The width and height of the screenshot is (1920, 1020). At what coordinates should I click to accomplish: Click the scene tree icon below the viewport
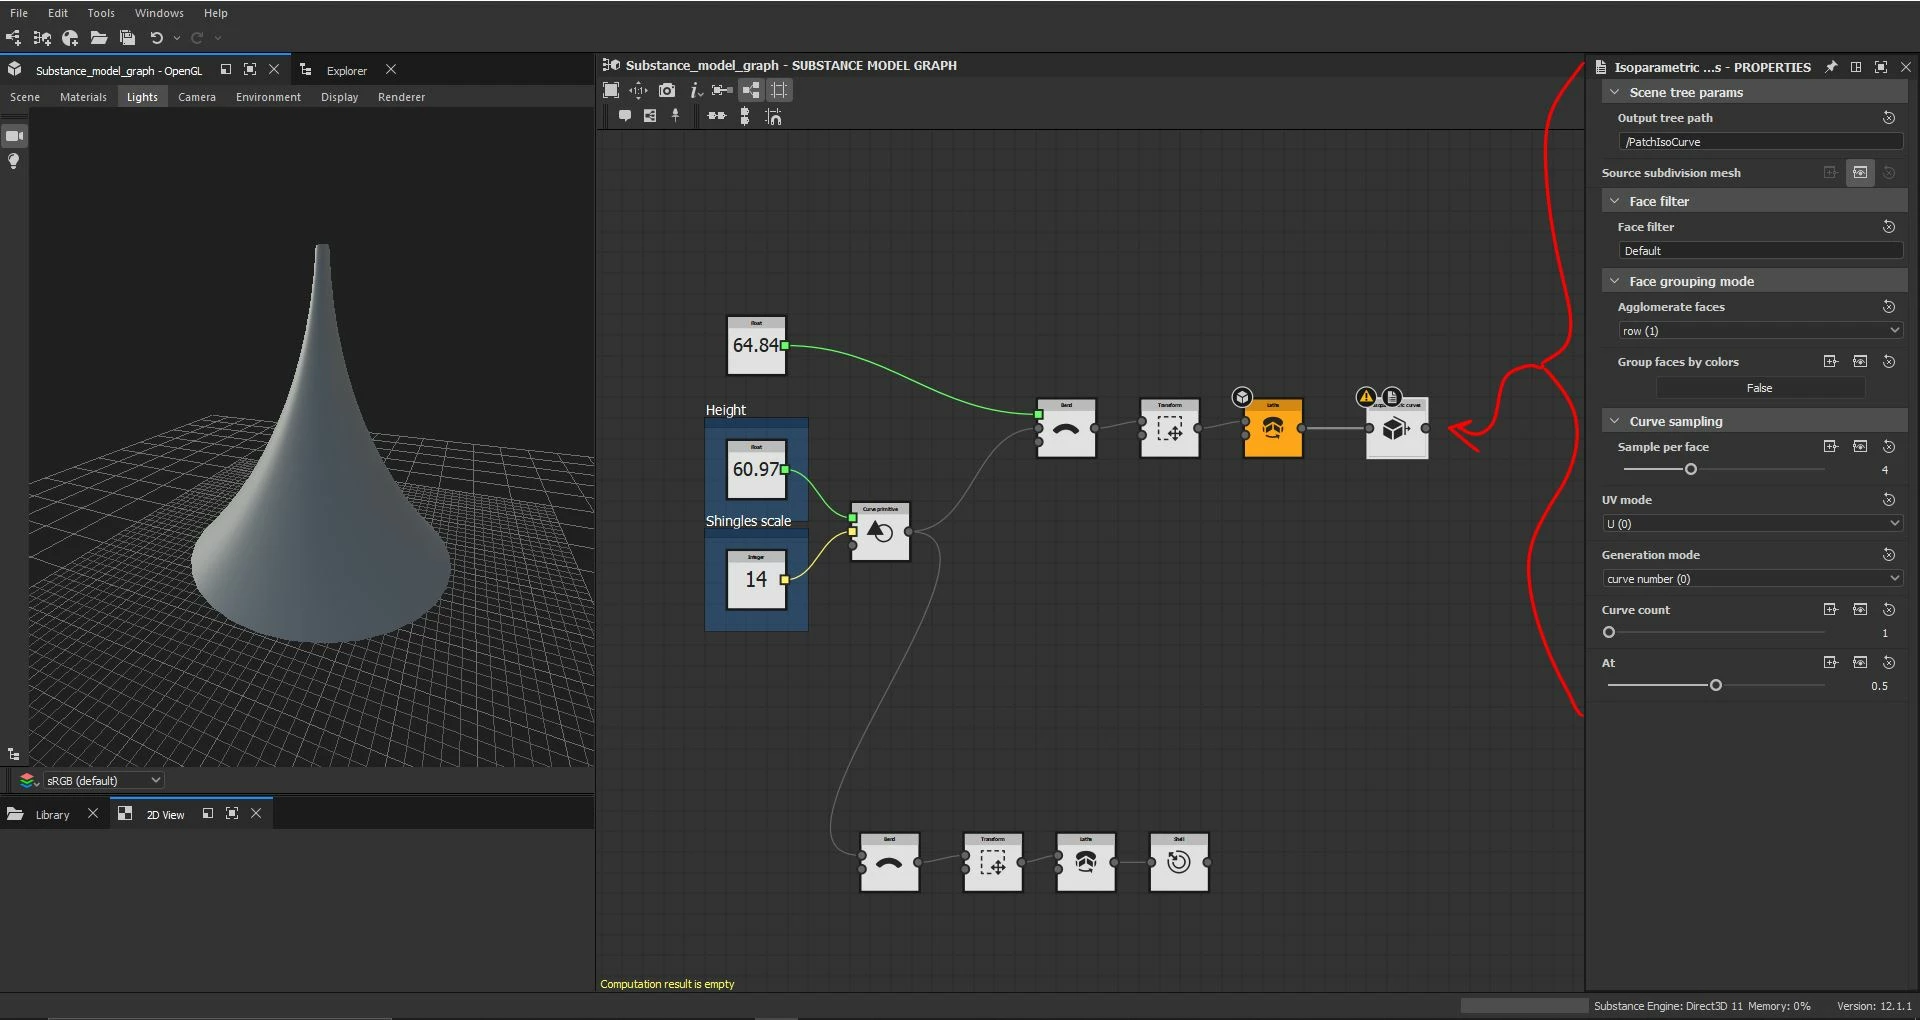pyautogui.click(x=14, y=754)
